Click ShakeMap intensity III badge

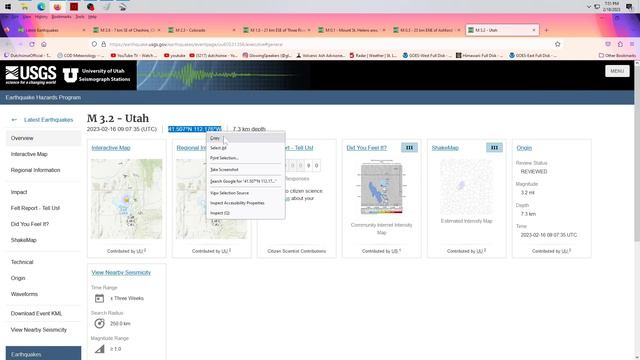494,148
